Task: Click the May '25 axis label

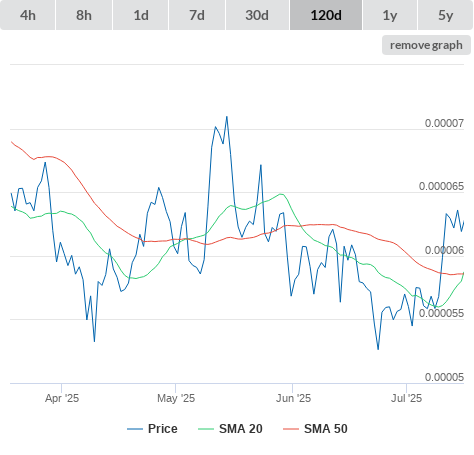Action: pos(176,398)
